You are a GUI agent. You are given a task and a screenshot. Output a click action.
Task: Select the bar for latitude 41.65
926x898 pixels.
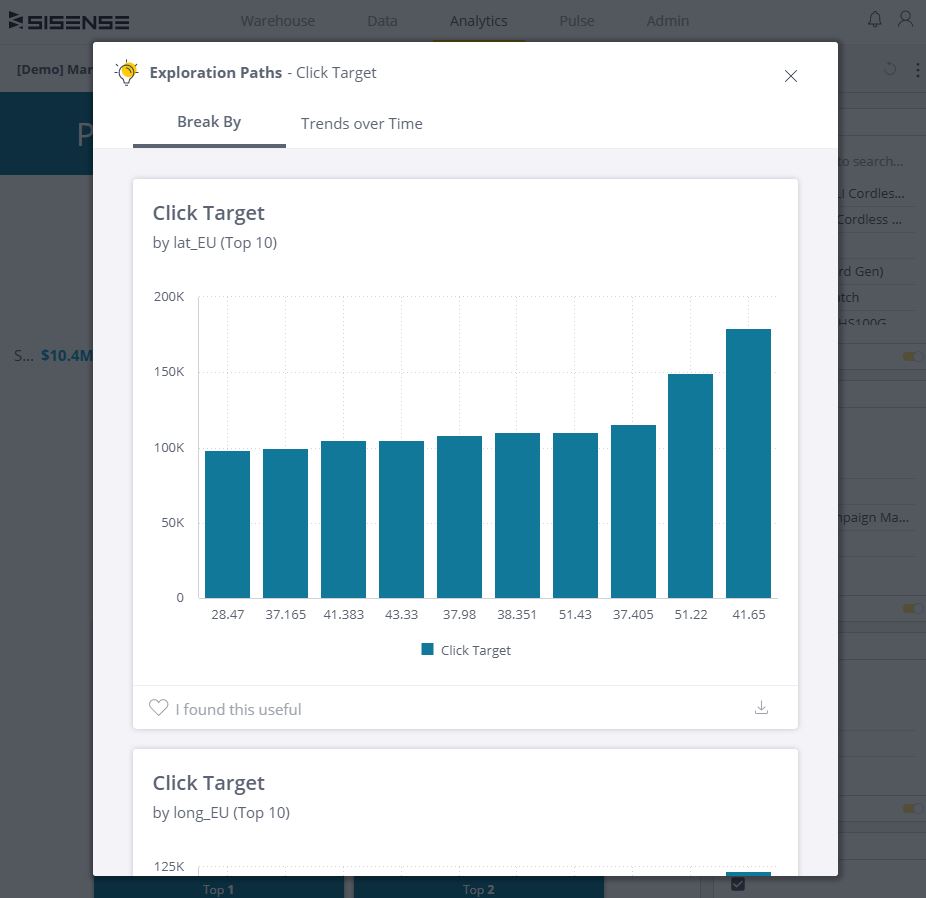tap(748, 463)
